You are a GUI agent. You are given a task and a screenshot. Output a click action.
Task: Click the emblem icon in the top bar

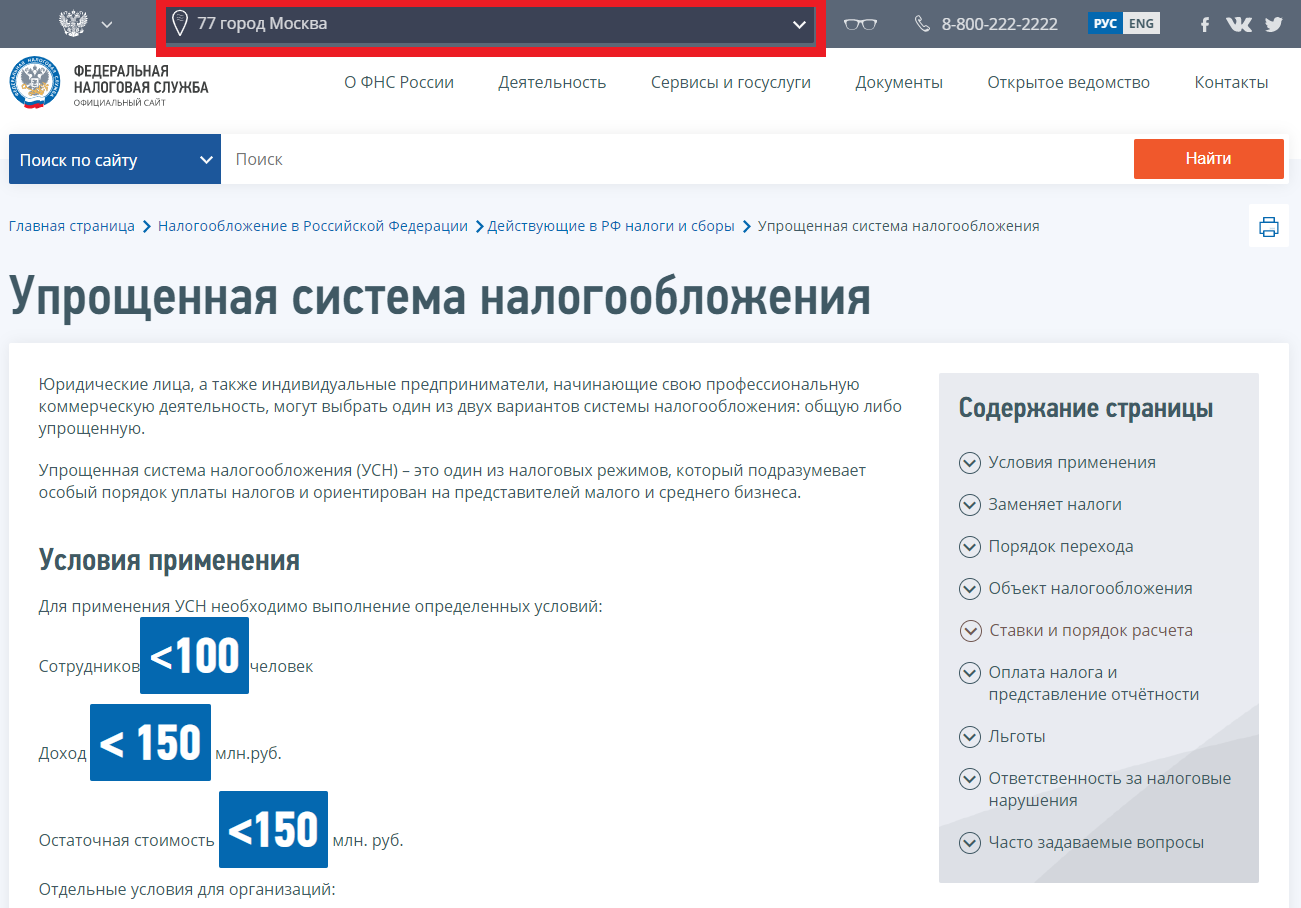pos(73,24)
